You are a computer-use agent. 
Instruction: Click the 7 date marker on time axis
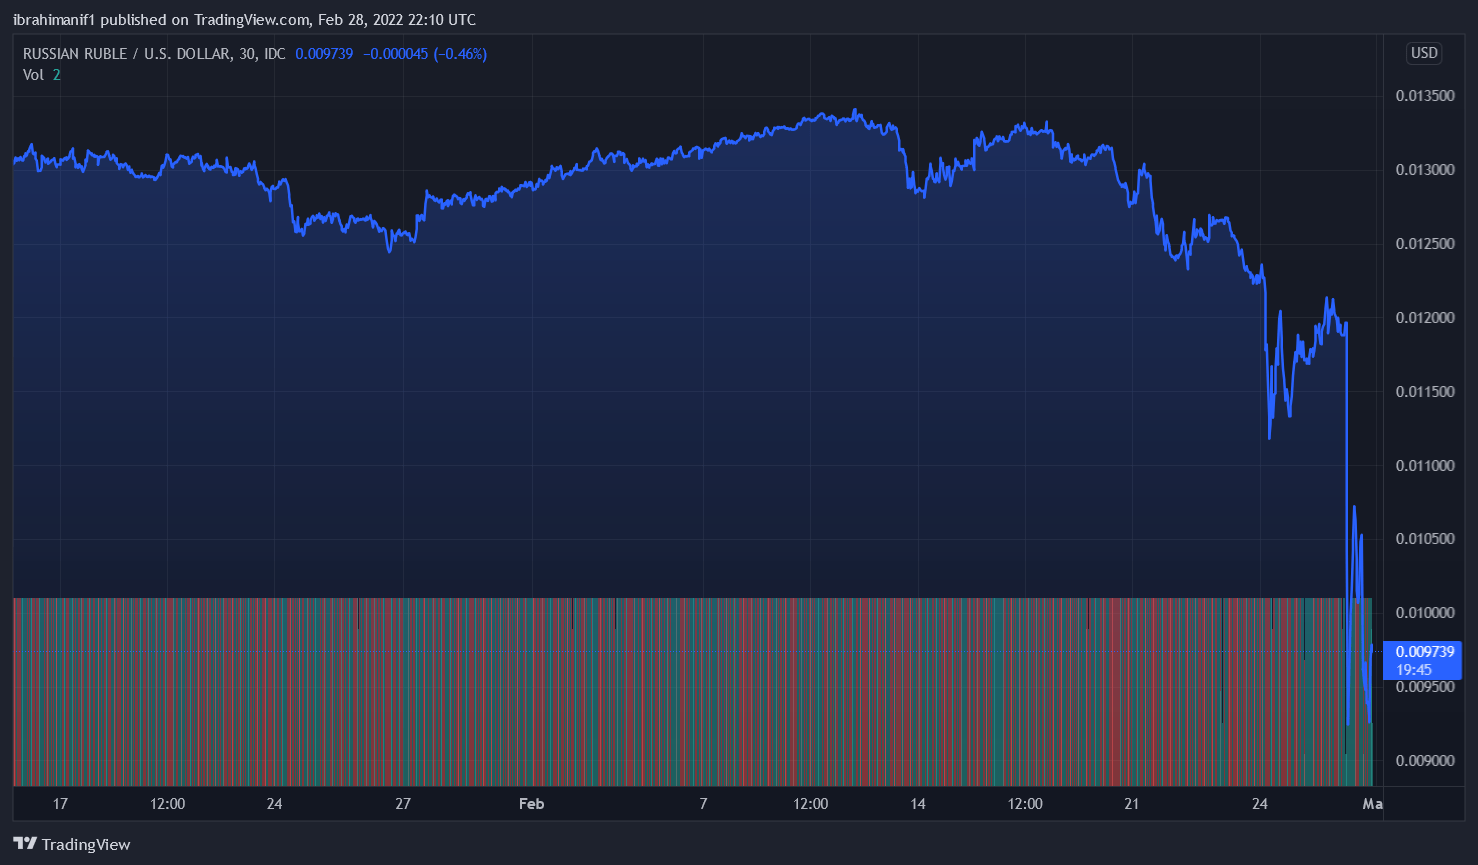click(703, 804)
